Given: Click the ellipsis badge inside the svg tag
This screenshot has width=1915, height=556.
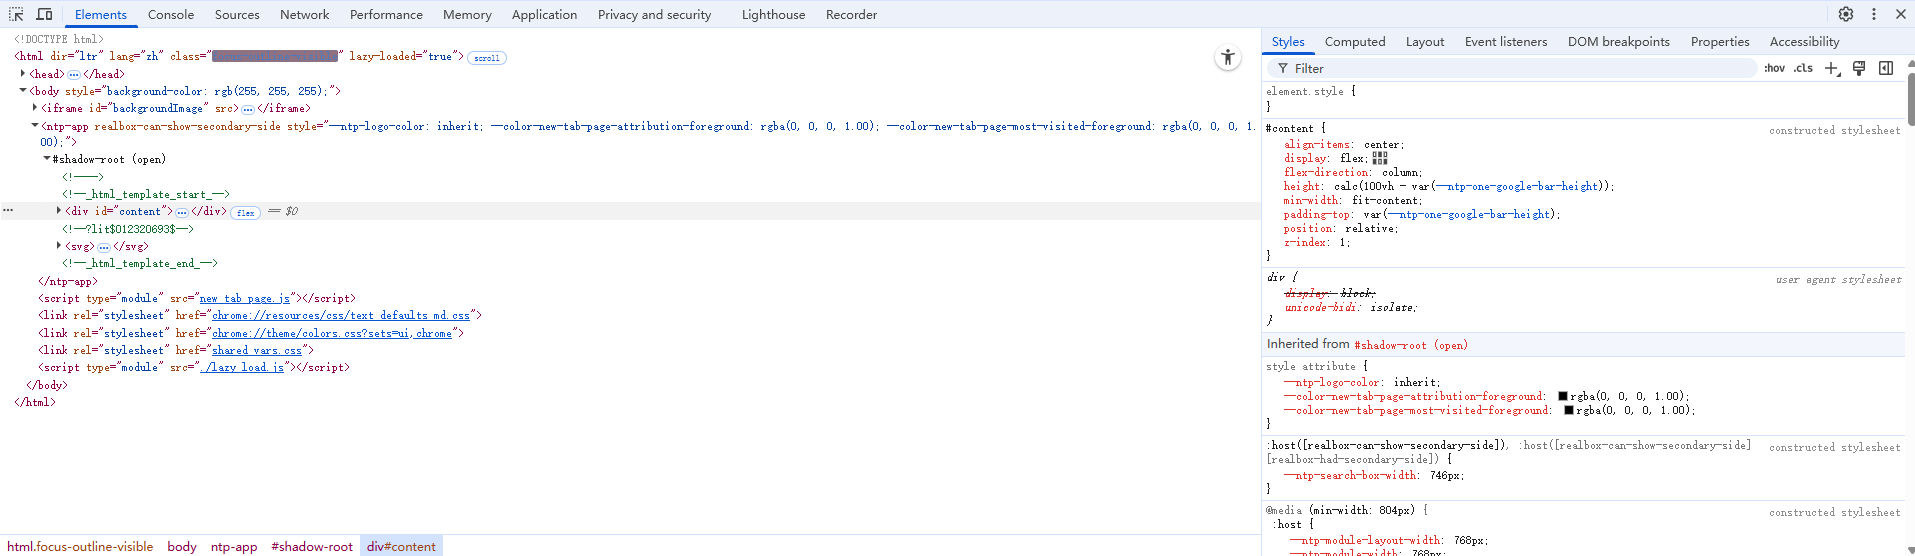Looking at the screenshot, I should point(104,247).
